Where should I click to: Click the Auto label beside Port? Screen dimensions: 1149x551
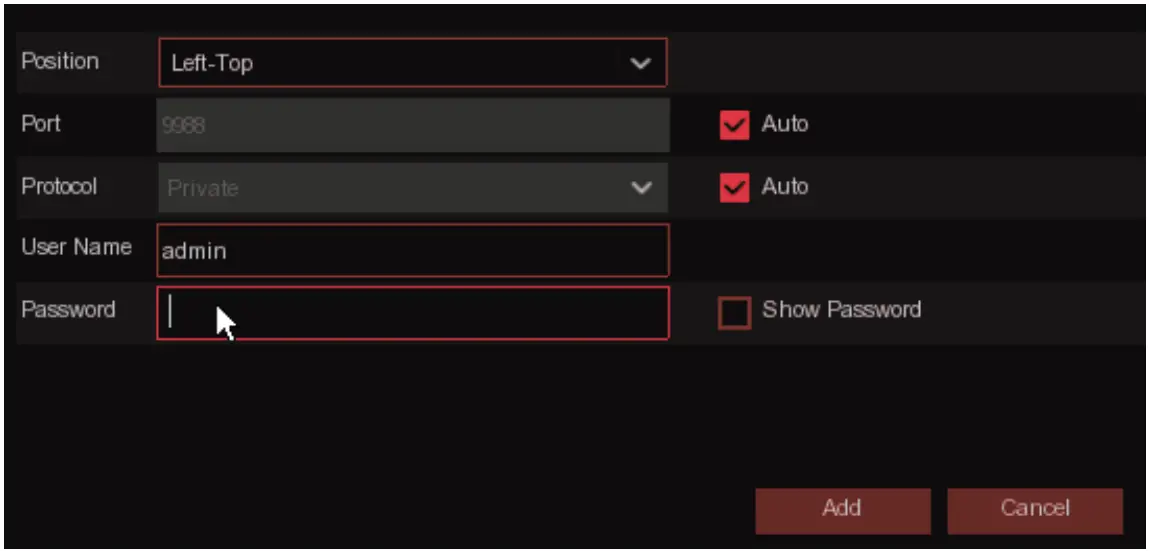pos(785,125)
